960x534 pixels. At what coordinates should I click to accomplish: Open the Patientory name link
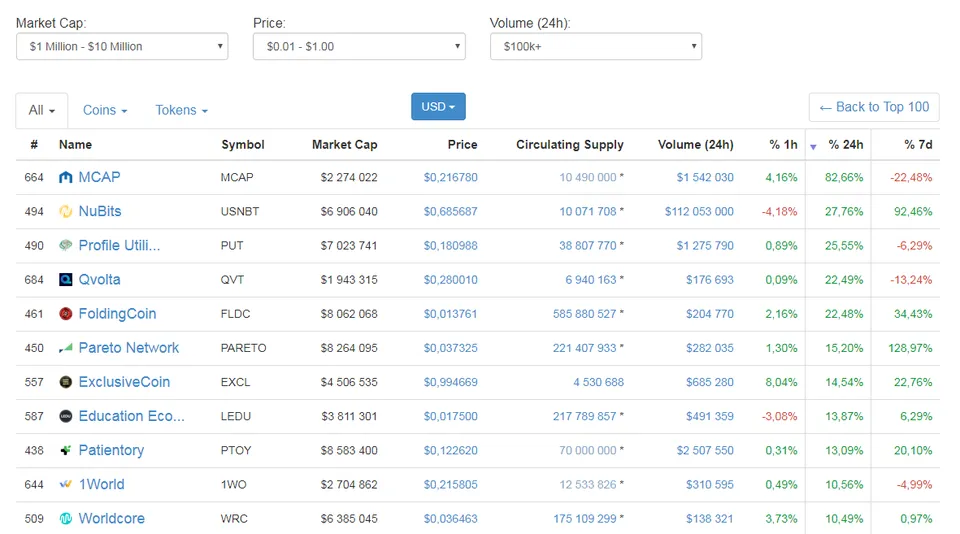point(111,451)
